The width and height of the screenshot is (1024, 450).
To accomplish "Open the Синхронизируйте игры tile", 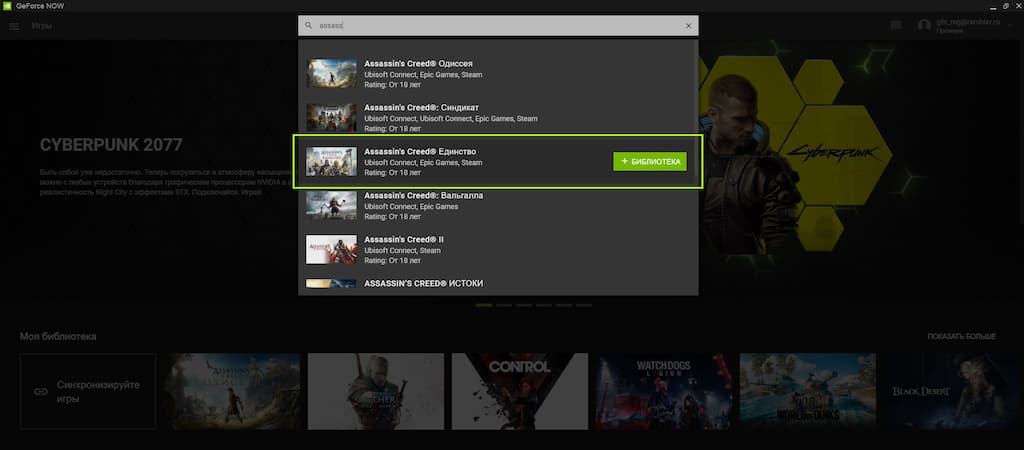I will (88, 391).
